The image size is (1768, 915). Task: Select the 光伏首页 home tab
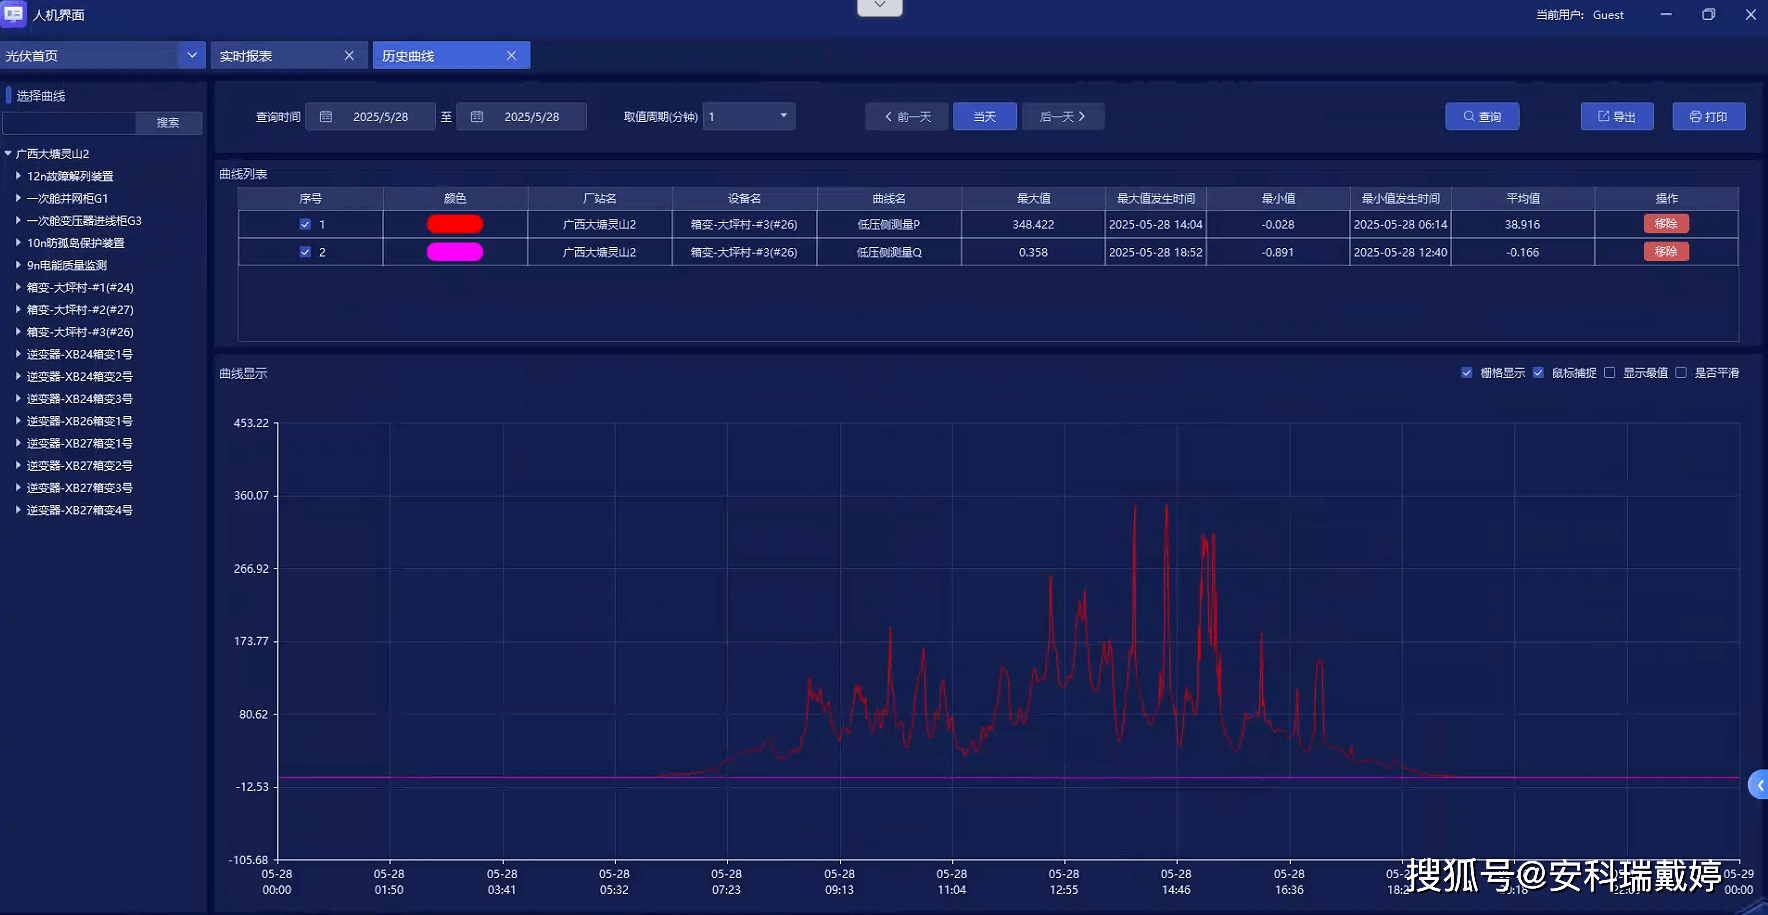(90, 55)
